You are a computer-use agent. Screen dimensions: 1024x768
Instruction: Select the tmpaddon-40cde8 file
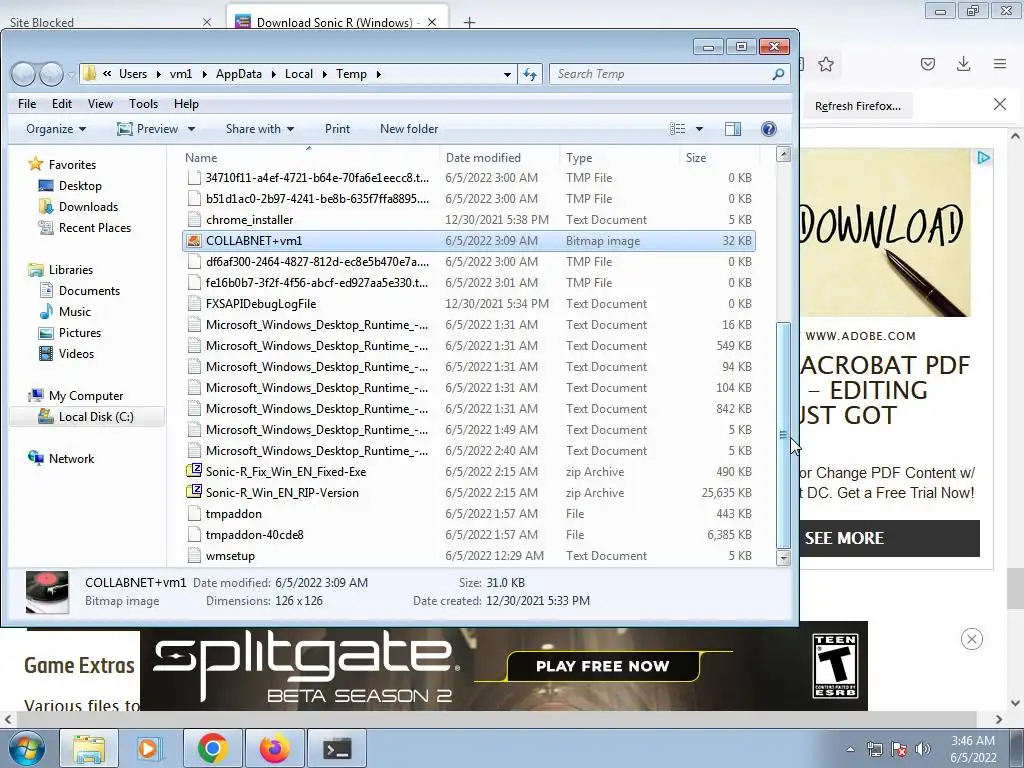tap(468, 535)
